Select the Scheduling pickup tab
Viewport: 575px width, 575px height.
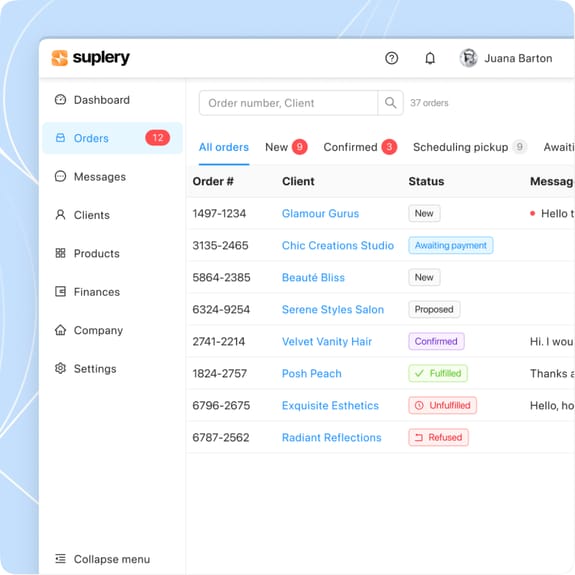pos(470,147)
